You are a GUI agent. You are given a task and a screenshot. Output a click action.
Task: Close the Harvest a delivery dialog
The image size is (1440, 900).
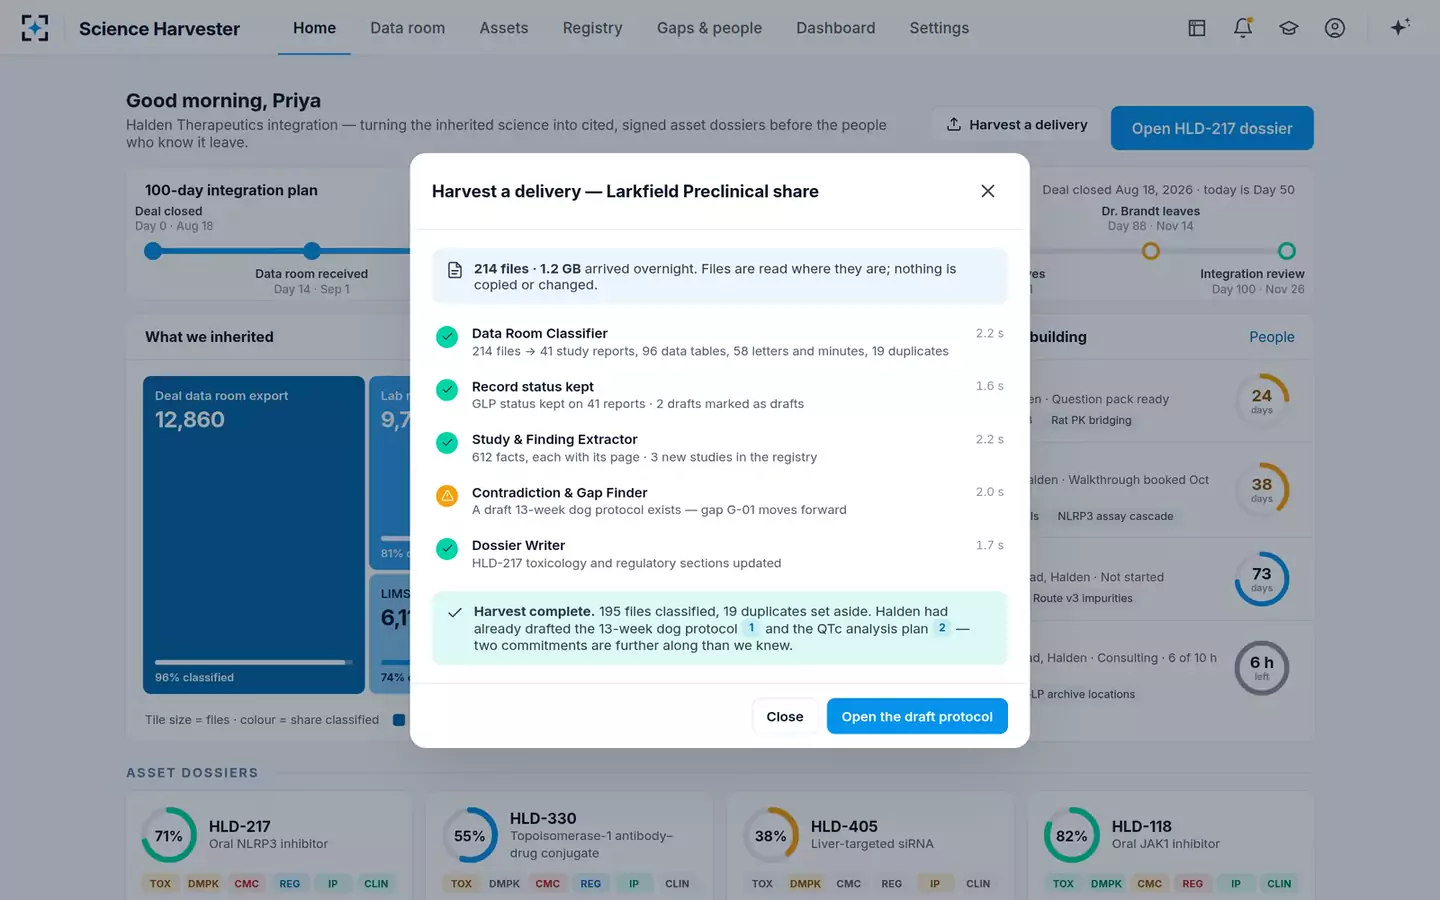pyautogui.click(x=988, y=191)
